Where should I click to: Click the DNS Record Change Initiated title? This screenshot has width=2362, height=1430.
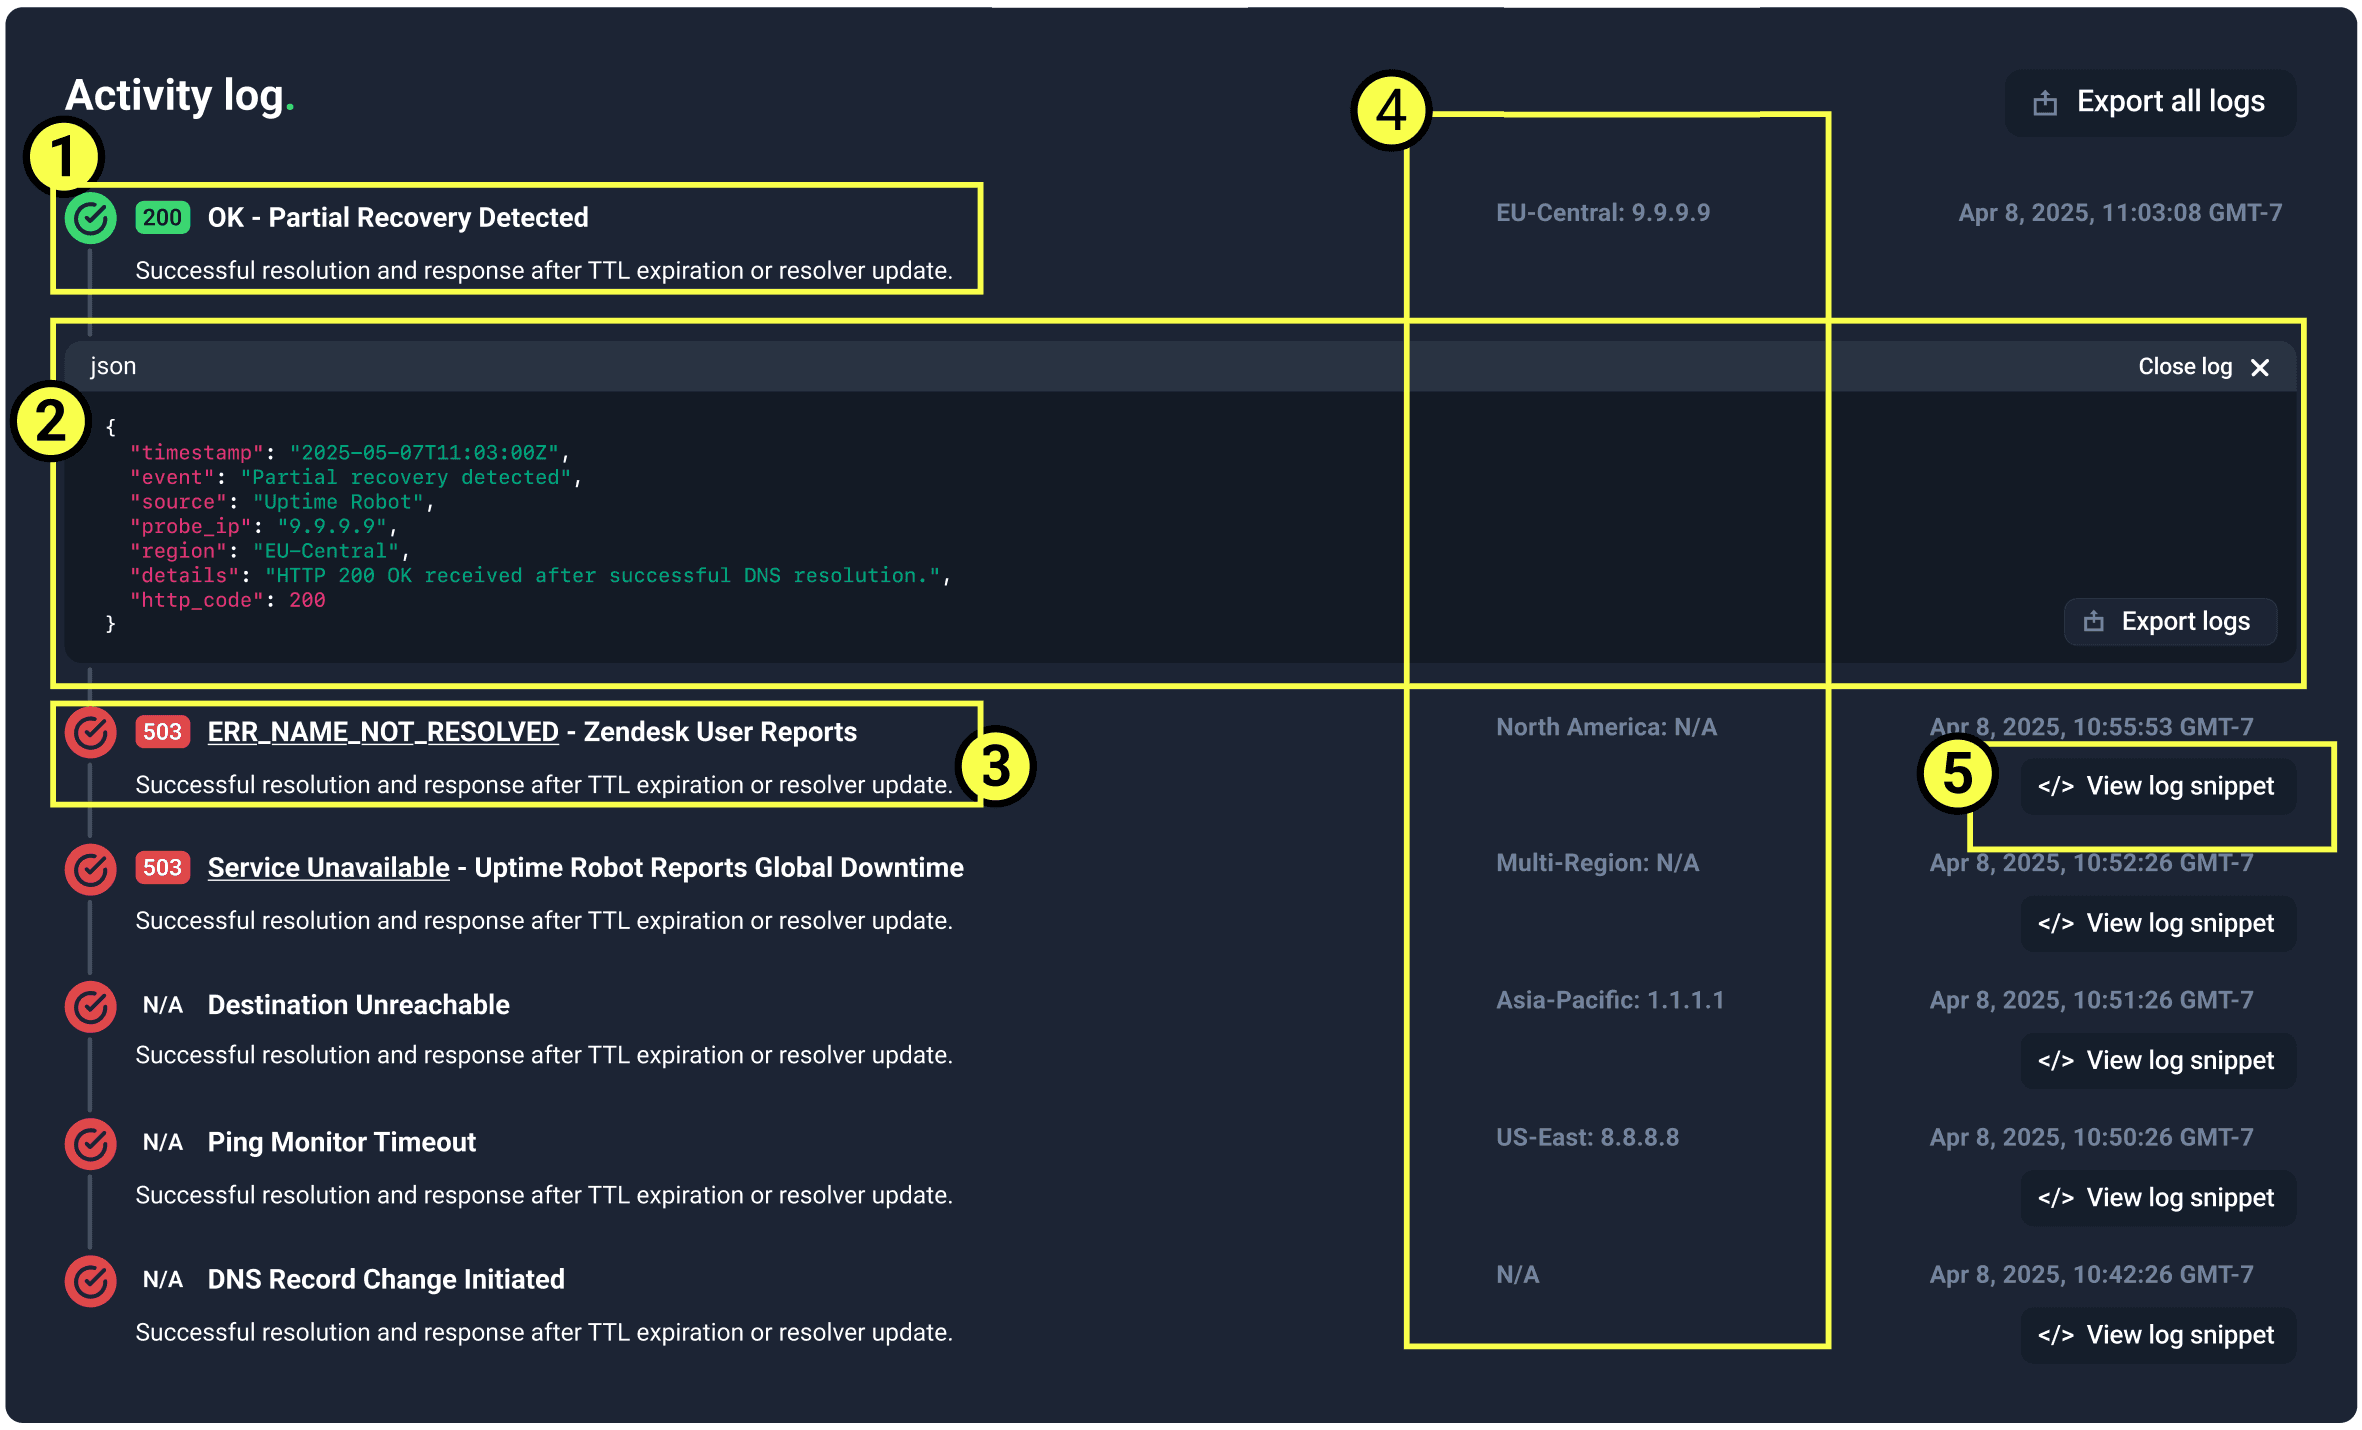tap(386, 1279)
